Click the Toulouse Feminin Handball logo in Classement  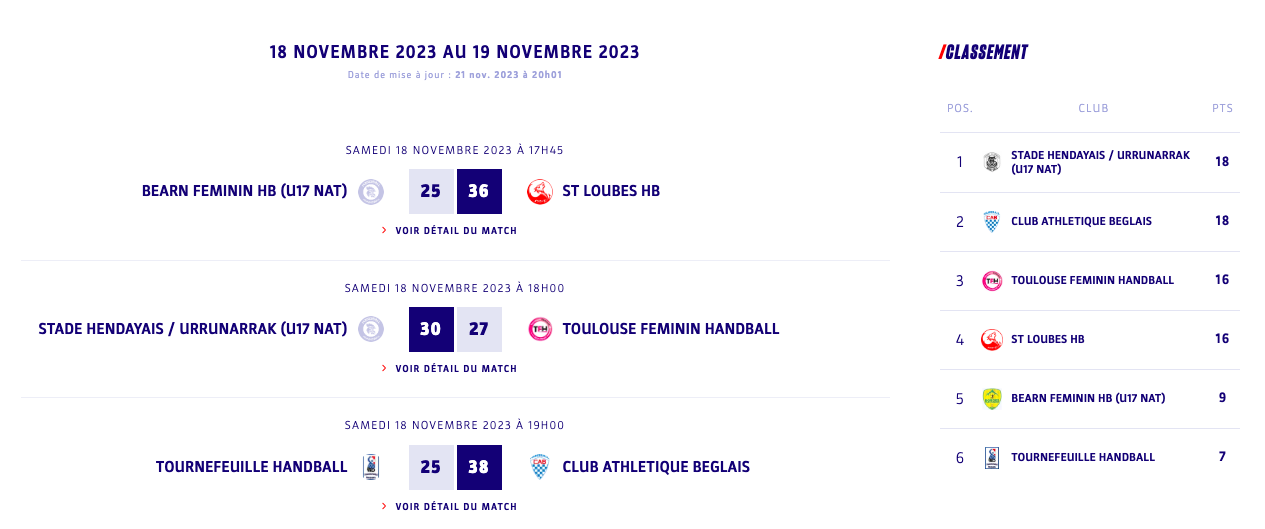992,280
